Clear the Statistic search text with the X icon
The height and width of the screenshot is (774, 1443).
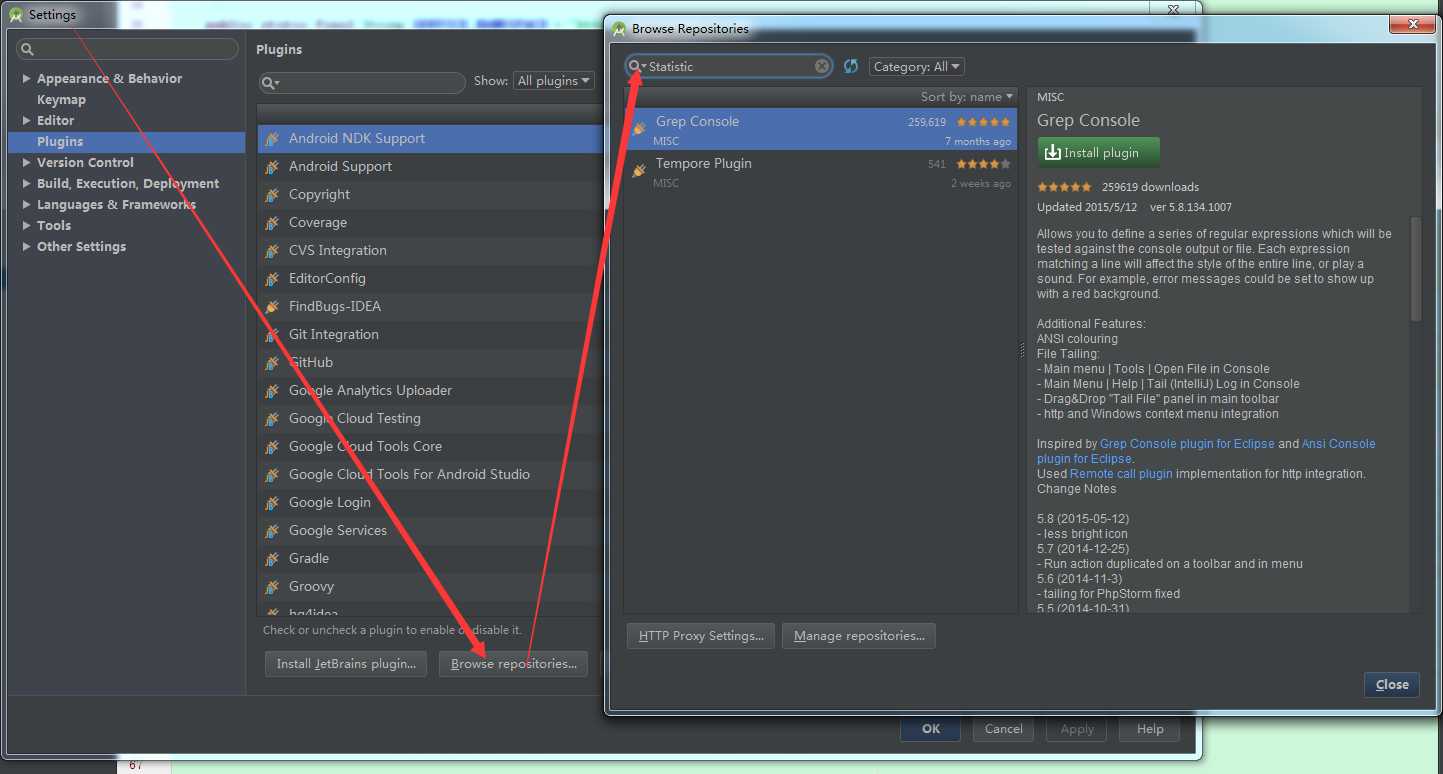822,66
